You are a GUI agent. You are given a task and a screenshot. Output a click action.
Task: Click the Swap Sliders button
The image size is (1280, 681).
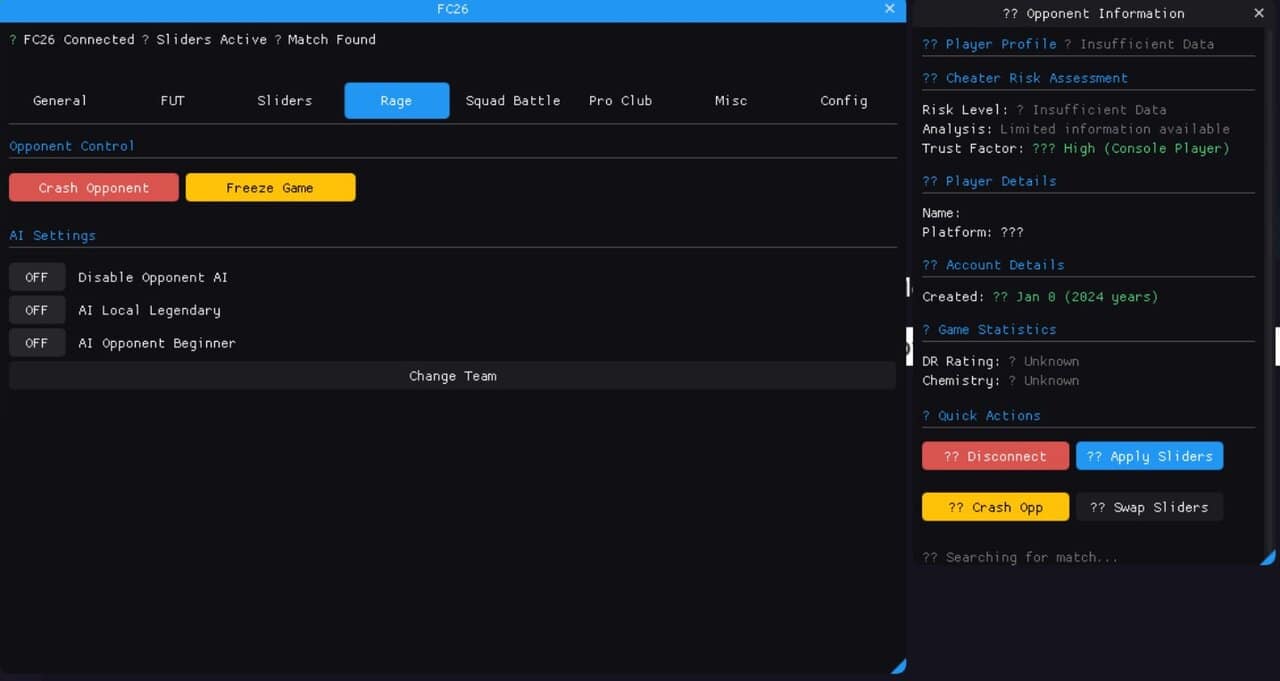click(x=1149, y=507)
